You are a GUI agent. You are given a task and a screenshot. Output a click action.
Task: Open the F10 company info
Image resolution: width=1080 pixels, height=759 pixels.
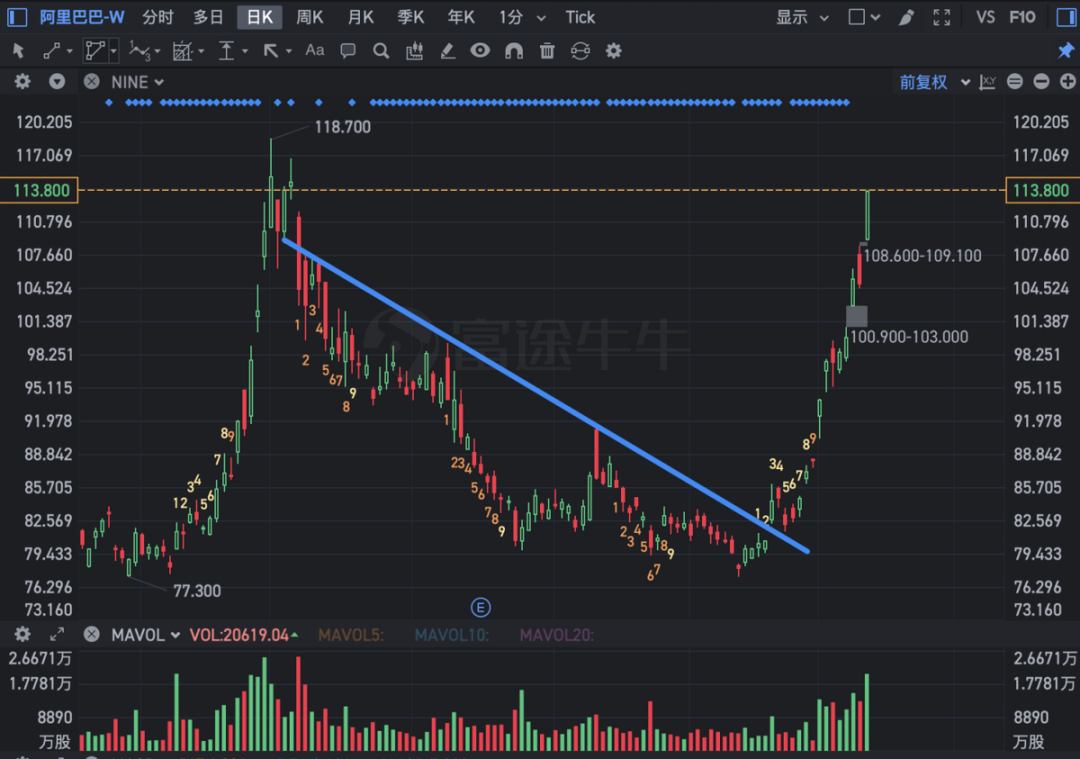(1022, 17)
